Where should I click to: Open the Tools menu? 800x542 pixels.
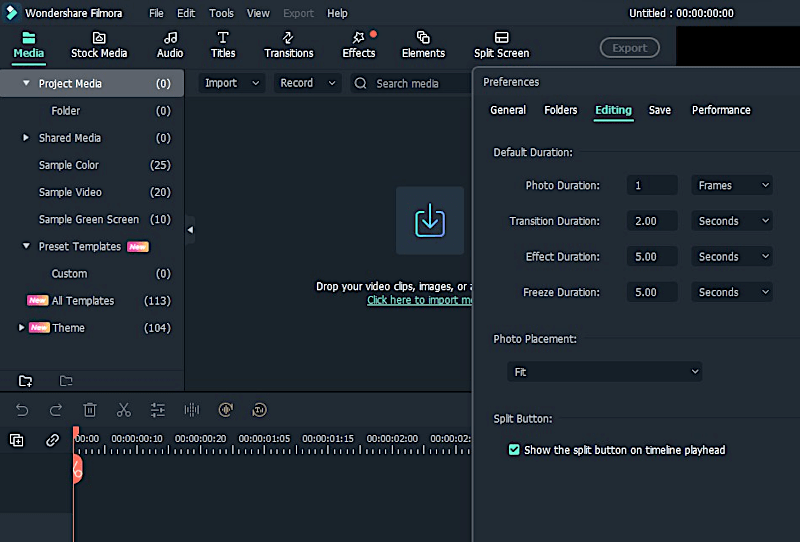(x=221, y=13)
